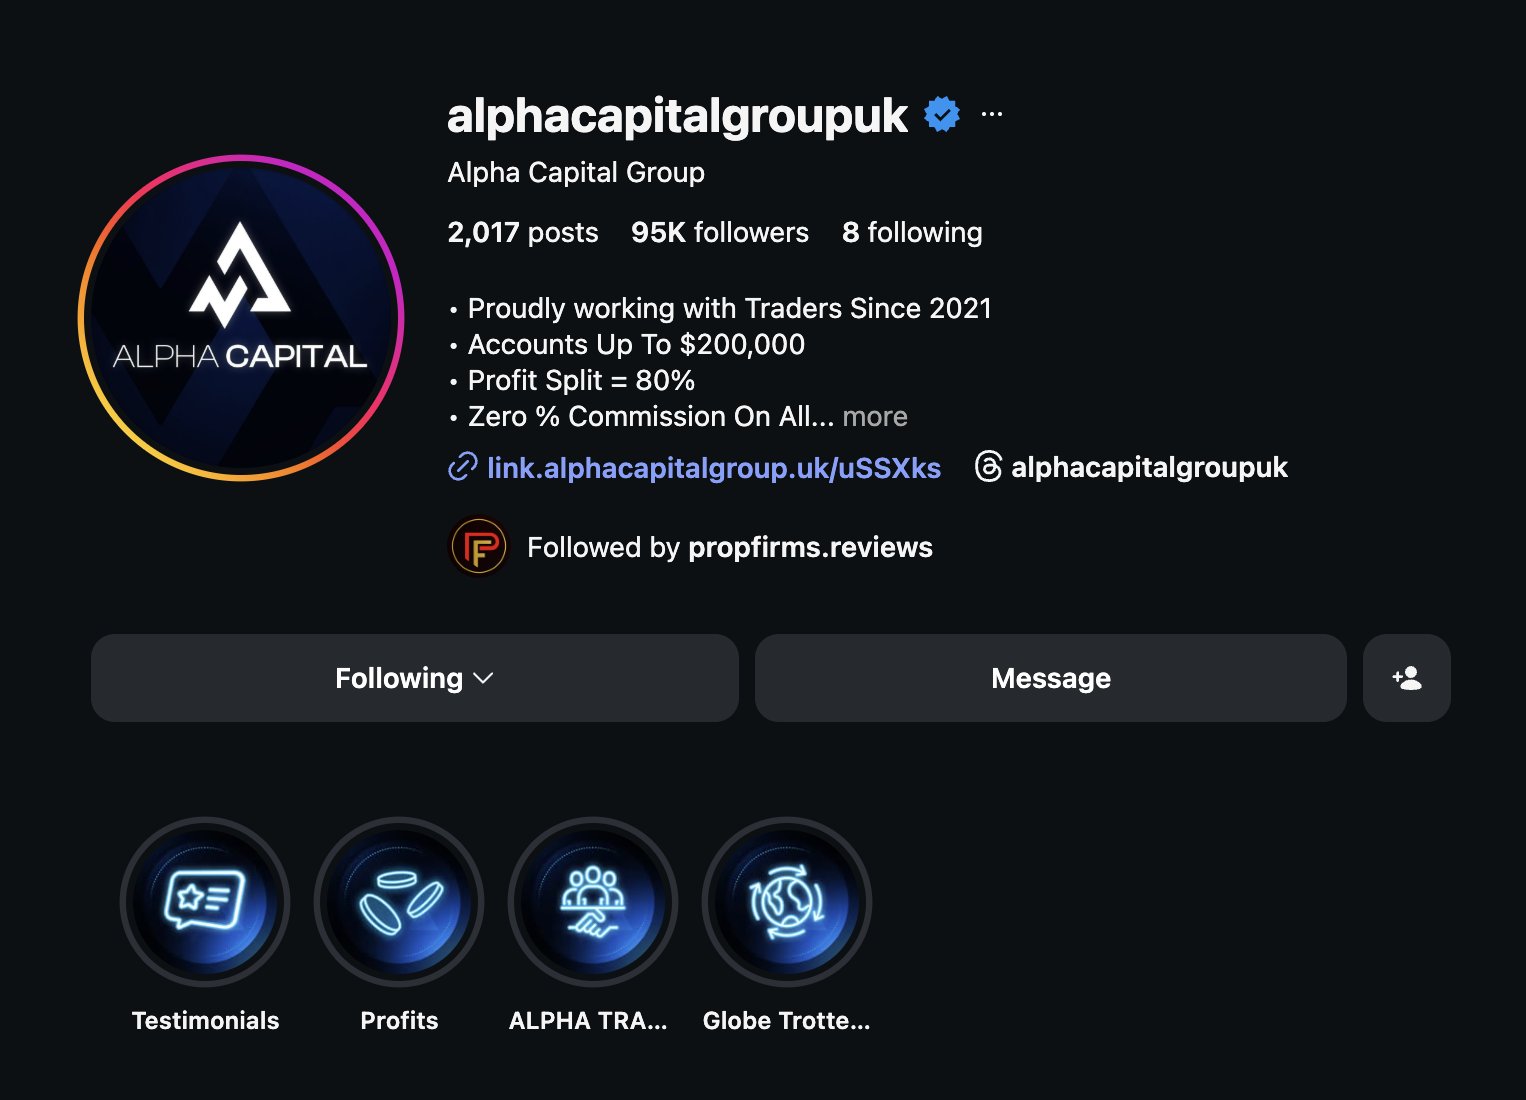This screenshot has height=1100, width=1526.
Task: Open the Profits coins highlight
Action: tap(399, 902)
